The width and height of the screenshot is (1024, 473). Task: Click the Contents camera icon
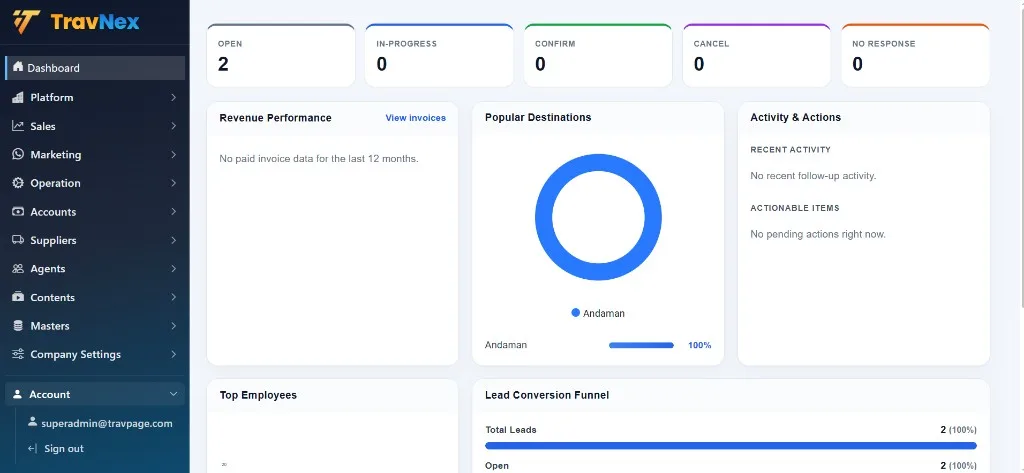point(18,297)
